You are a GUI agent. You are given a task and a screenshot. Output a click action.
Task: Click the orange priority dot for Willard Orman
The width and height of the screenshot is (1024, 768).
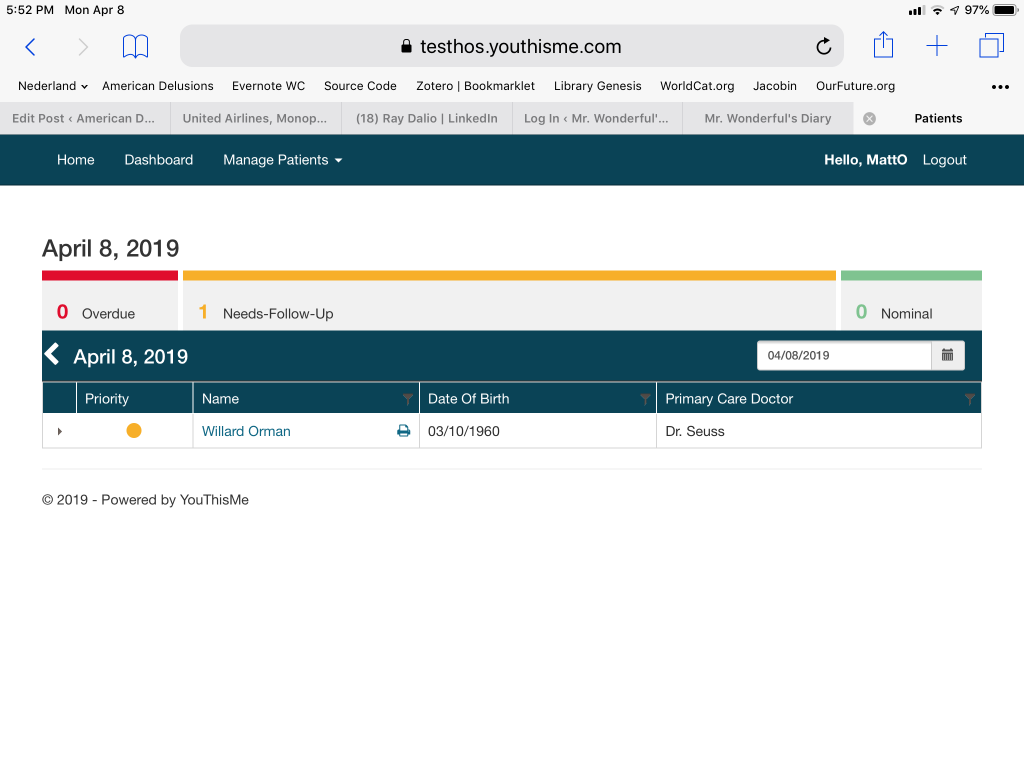pyautogui.click(x=134, y=430)
